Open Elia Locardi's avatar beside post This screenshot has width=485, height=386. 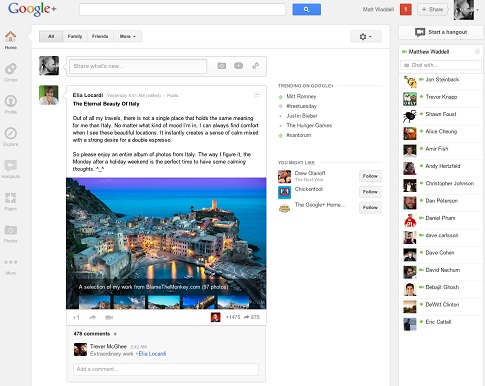49,95
